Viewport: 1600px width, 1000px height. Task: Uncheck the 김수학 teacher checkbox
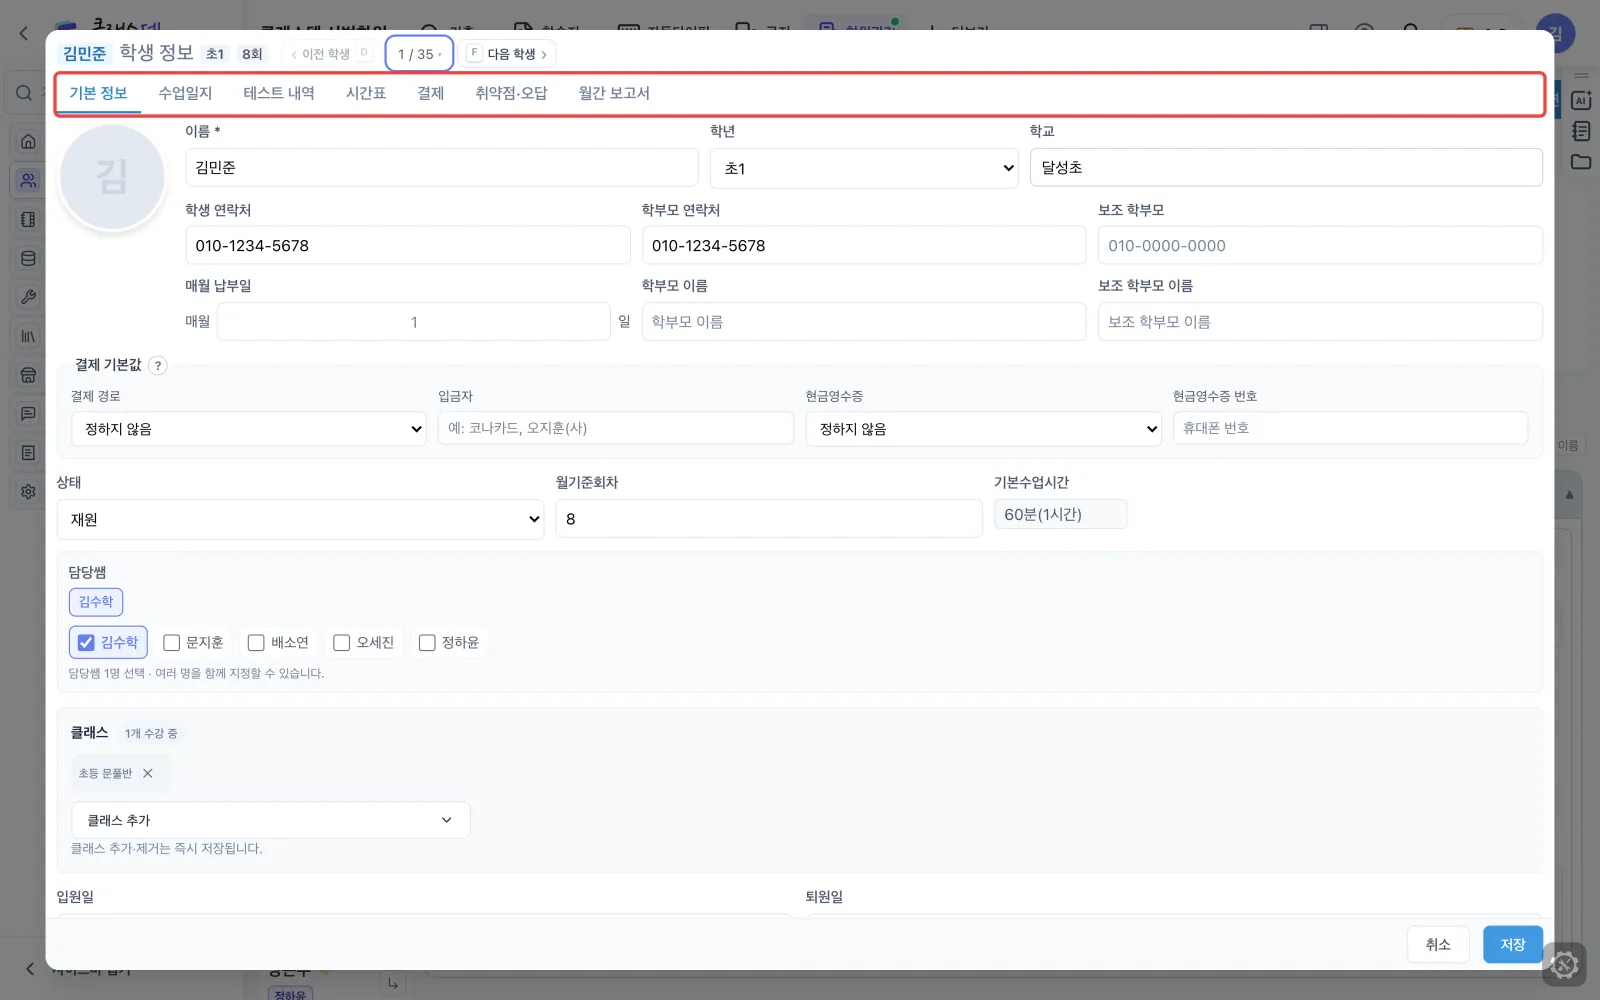coord(86,642)
